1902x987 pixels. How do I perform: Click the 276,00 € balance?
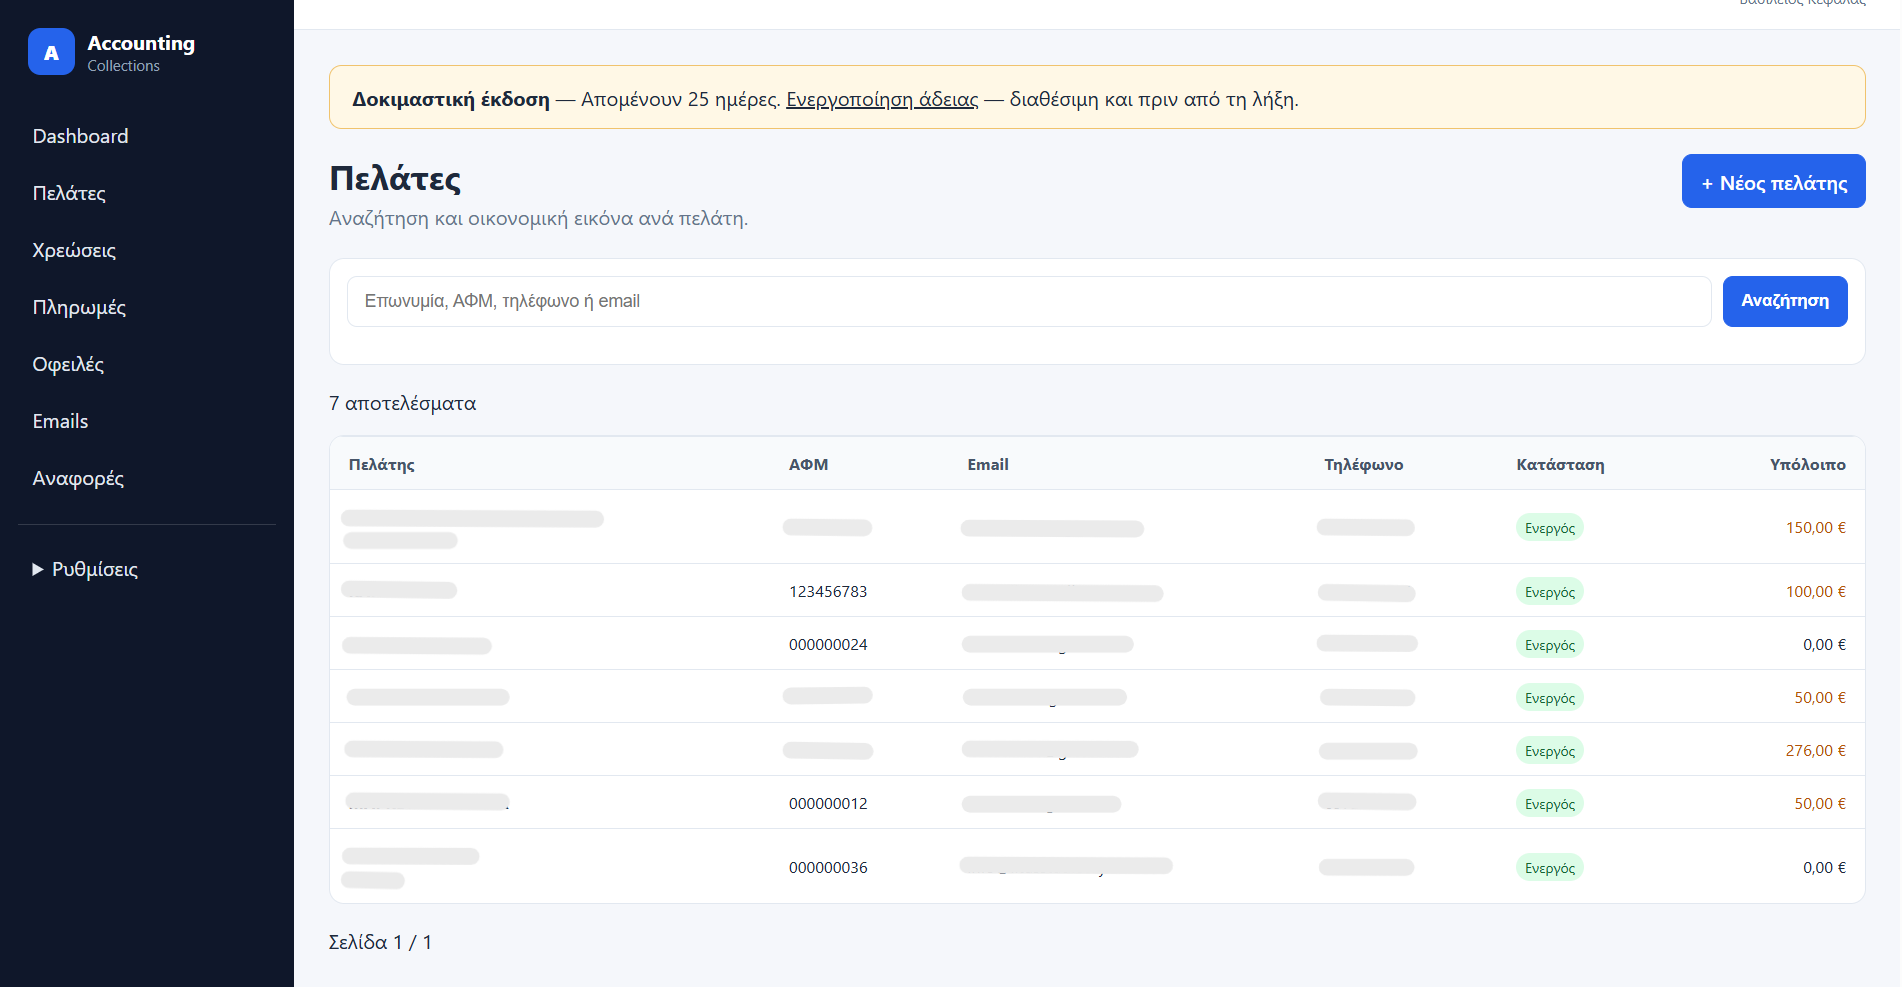coord(1816,750)
